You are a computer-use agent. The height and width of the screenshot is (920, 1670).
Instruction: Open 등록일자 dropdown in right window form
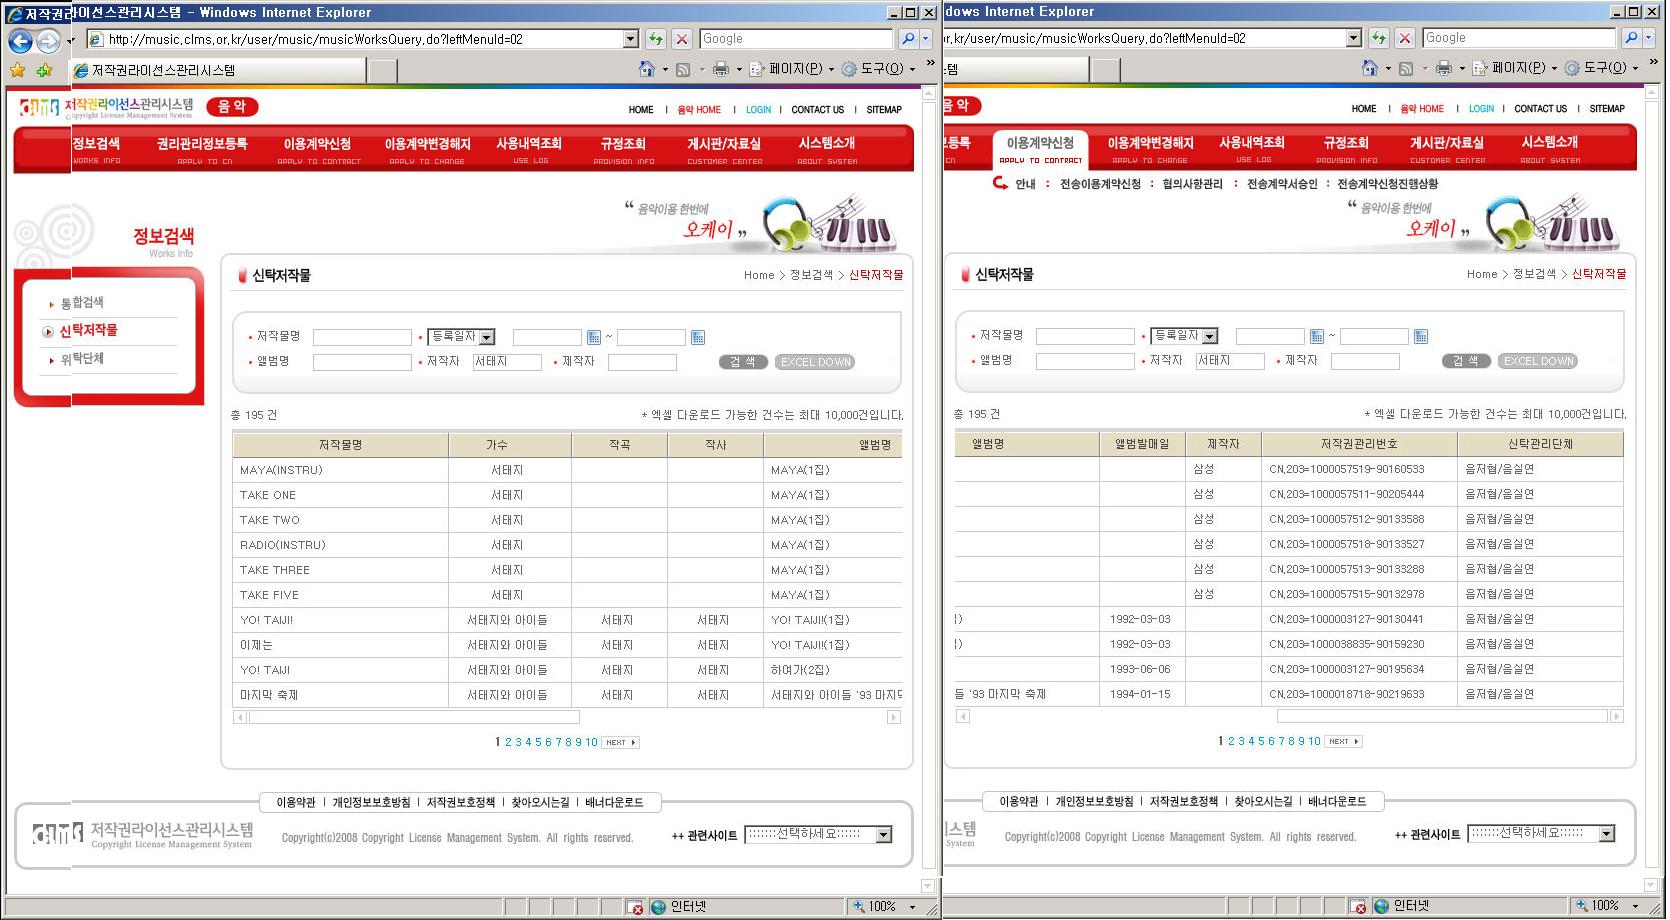(1209, 336)
